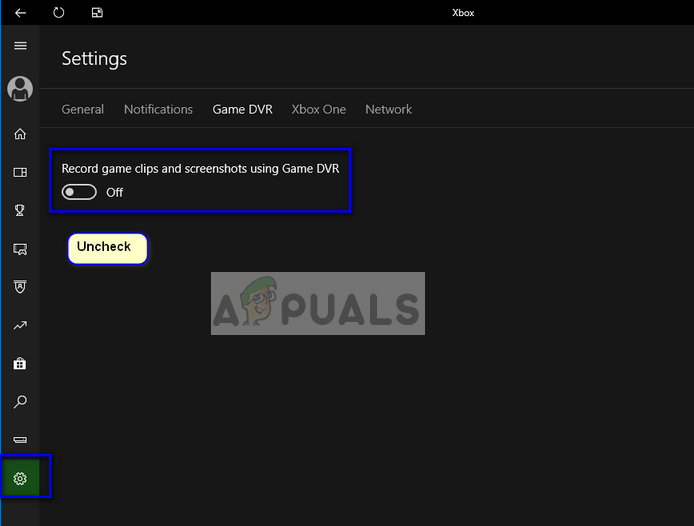
Task: Switch to the General tab
Action: coord(83,109)
